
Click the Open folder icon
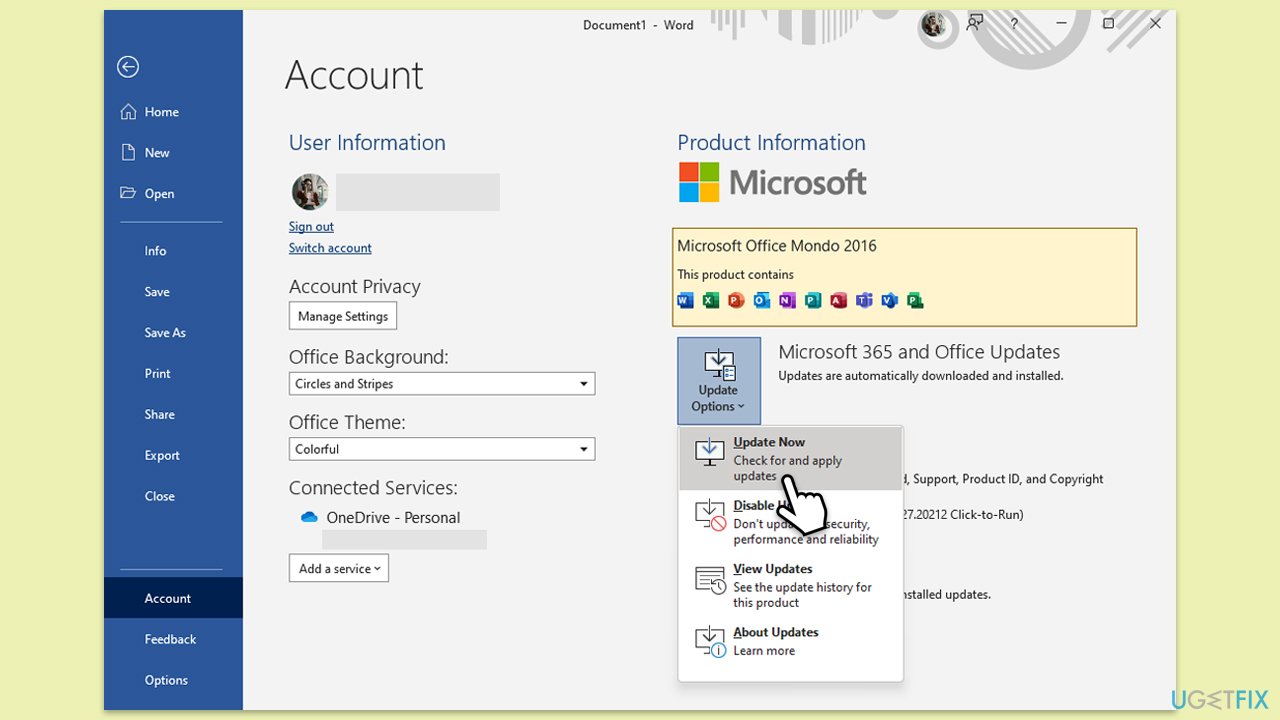coord(128,194)
